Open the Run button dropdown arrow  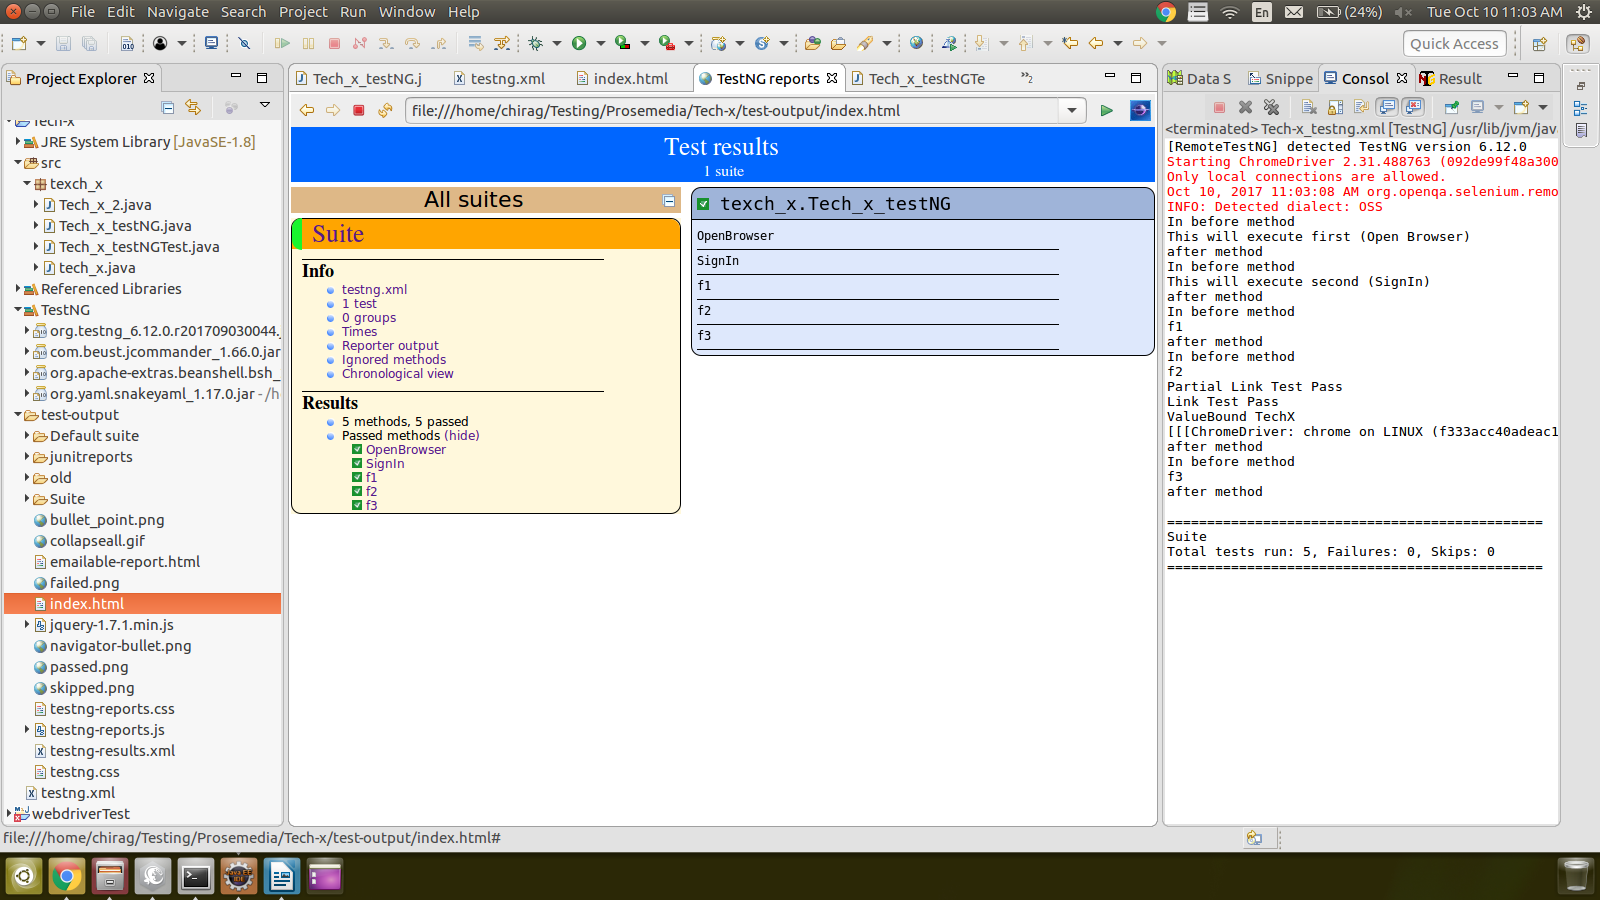600,43
